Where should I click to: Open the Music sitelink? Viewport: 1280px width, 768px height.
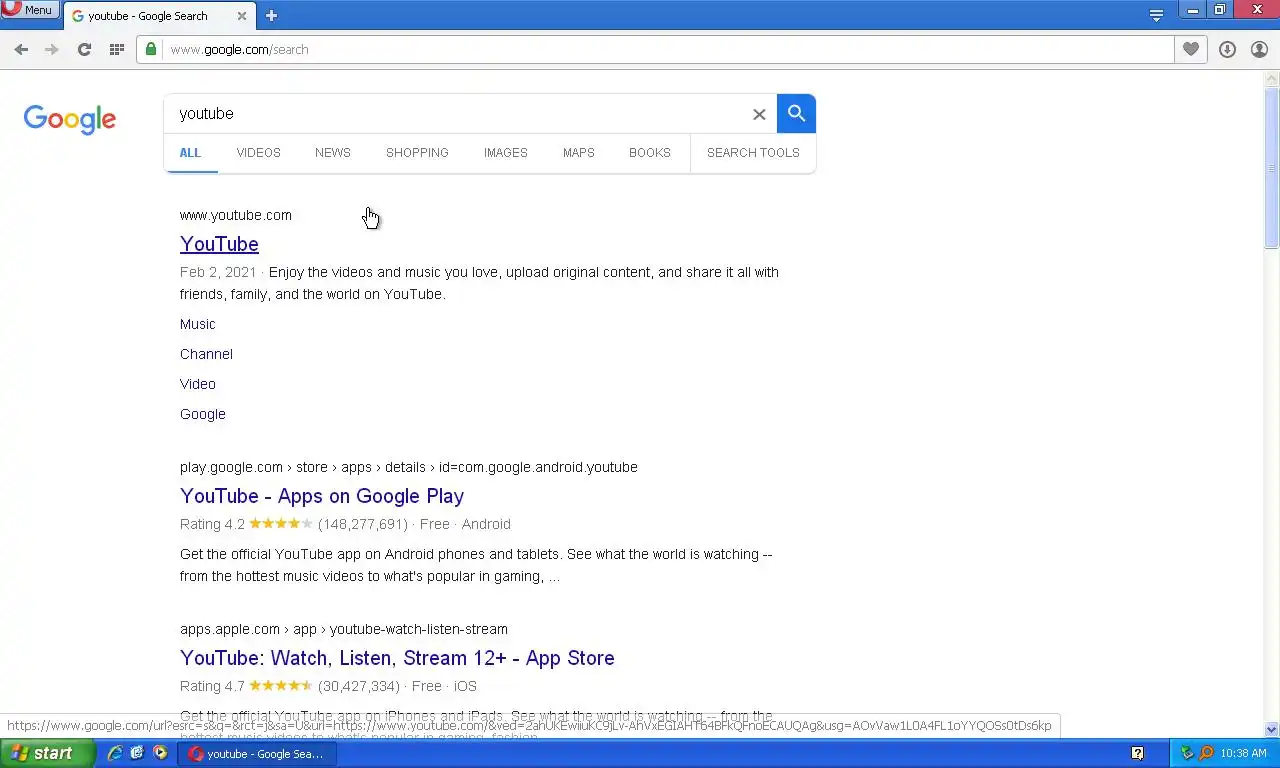(198, 324)
